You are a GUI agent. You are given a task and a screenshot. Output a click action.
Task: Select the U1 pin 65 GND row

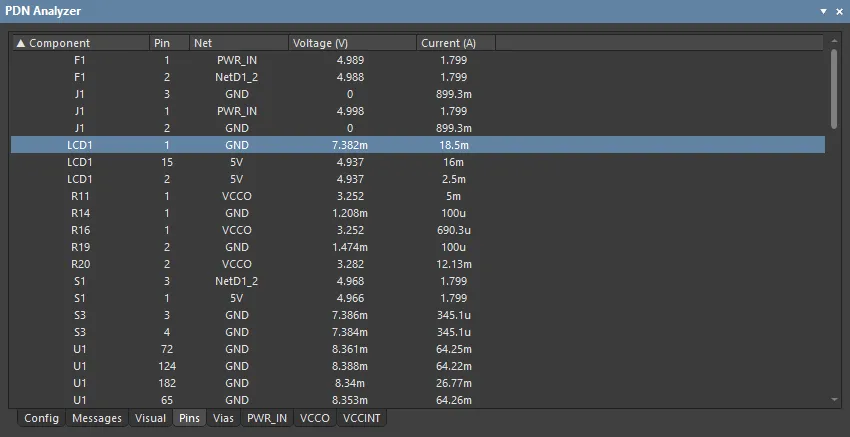pos(418,400)
